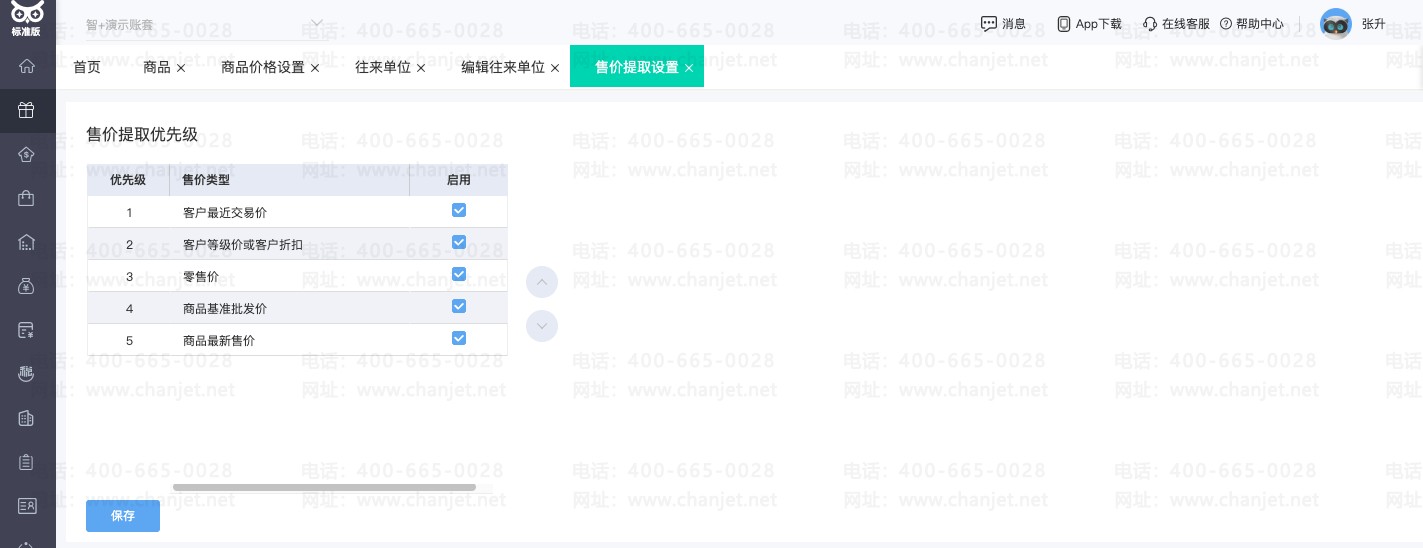
Task: Switch to the 商品 tab
Action: (157, 67)
